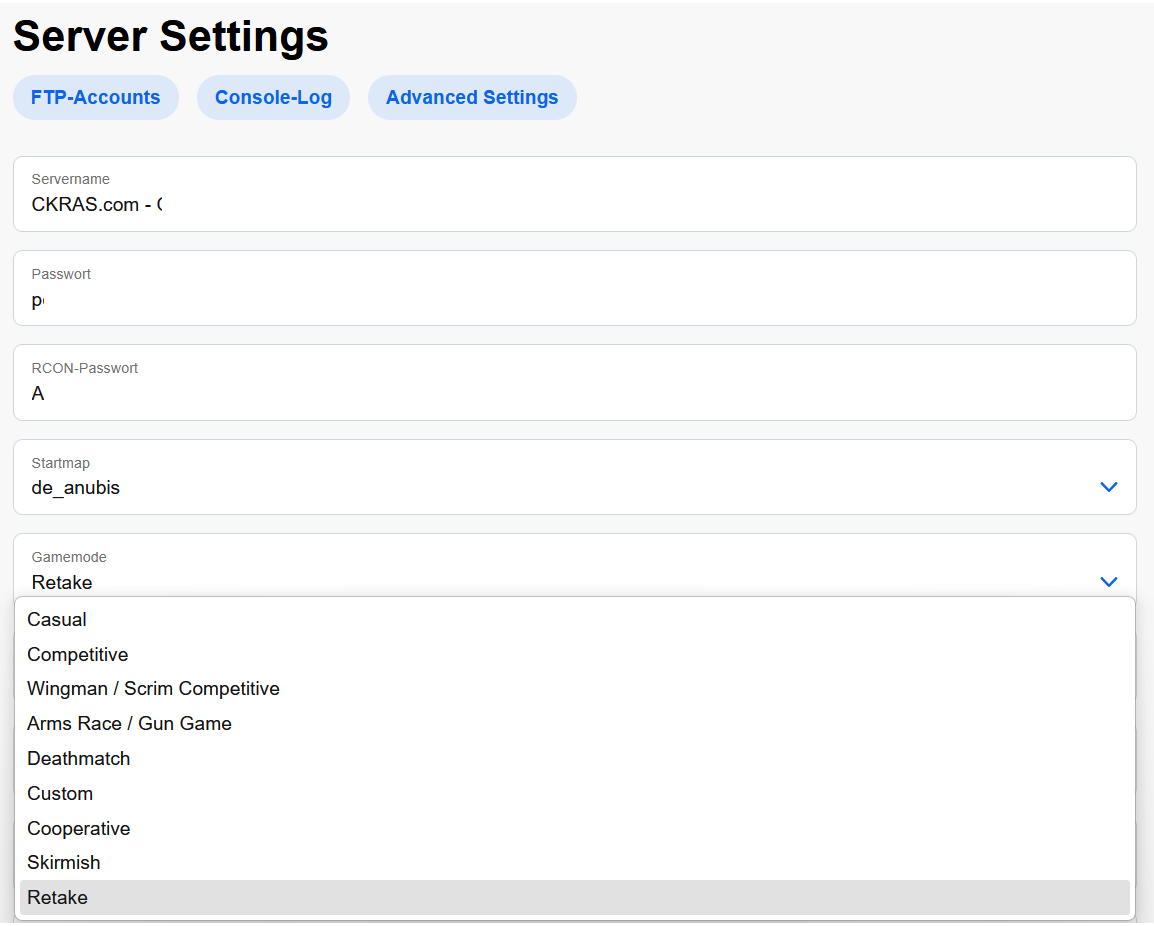Image resolution: width=1154 pixels, height=926 pixels.
Task: Open the Console-Log page
Action: tap(273, 97)
